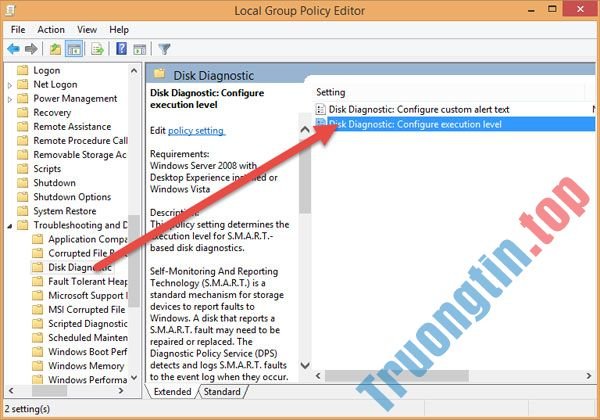This screenshot has height=420, width=600.
Task: Select the System Restore folder
Action: pos(64,211)
